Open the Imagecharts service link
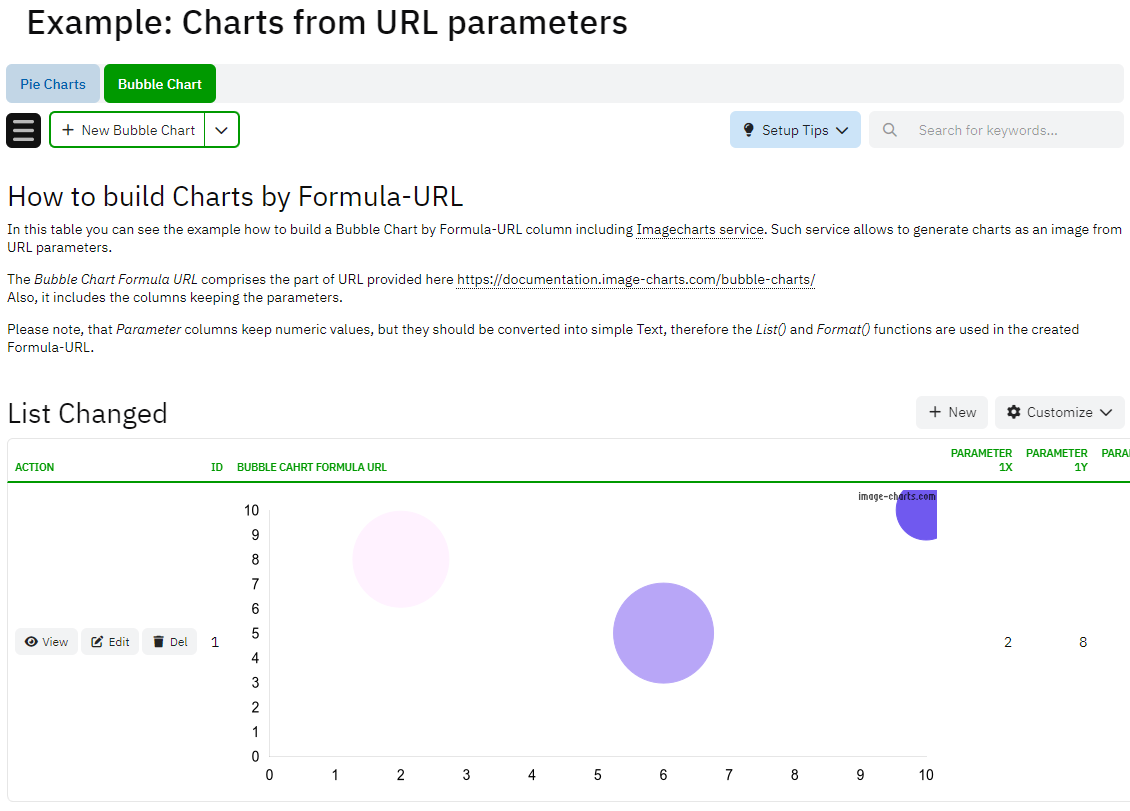 coord(699,230)
